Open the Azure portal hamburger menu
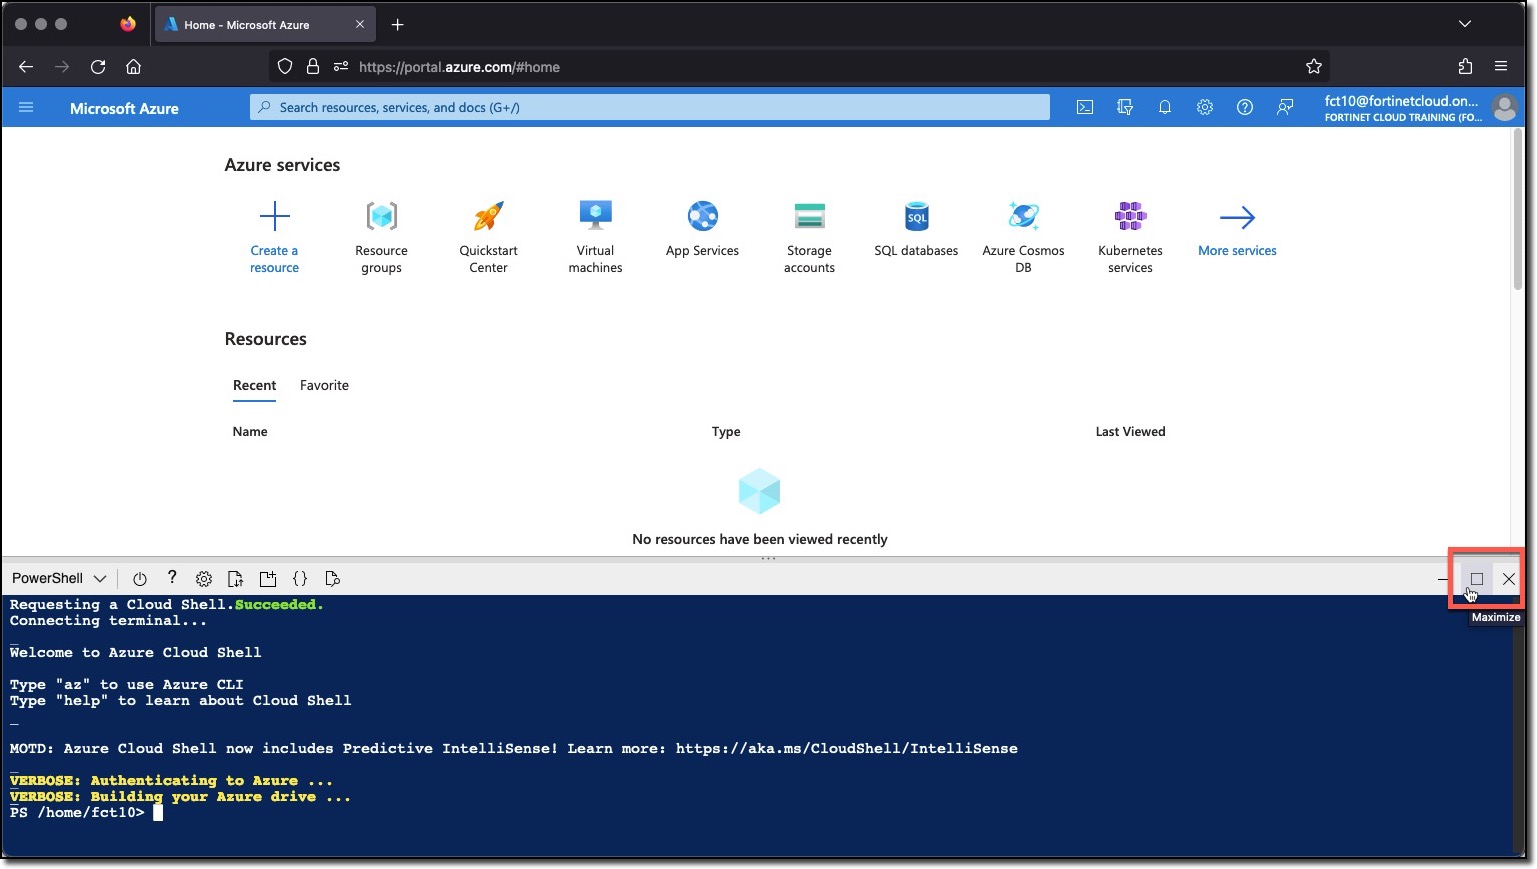The width and height of the screenshot is (1537, 869). (x=26, y=108)
